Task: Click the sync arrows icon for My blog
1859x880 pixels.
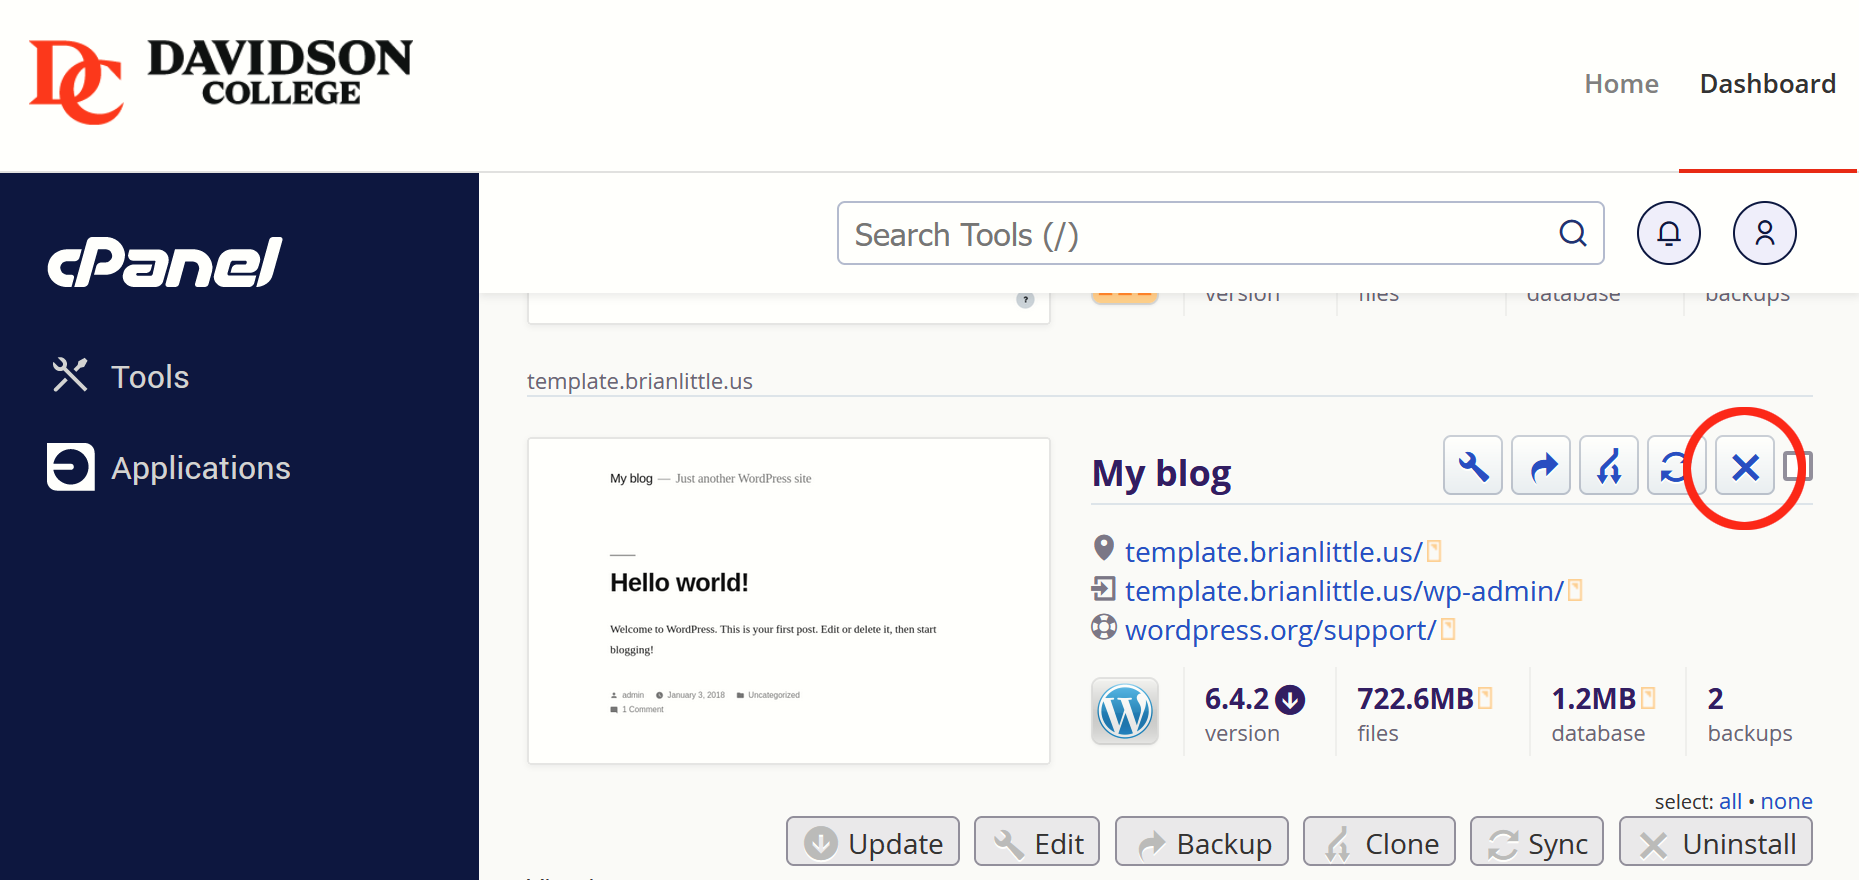Action: pyautogui.click(x=1671, y=466)
